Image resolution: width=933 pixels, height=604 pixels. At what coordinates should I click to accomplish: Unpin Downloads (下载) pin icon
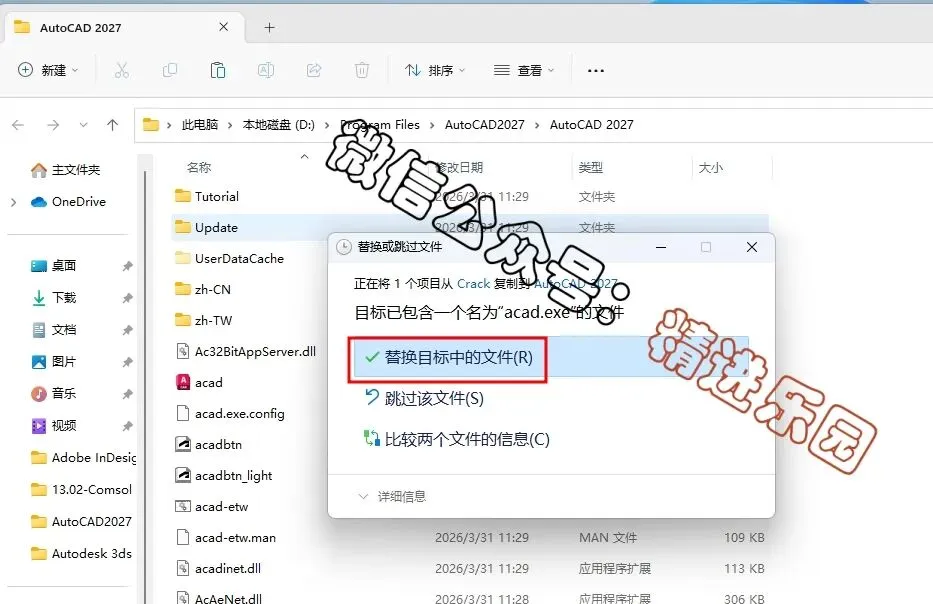(127, 298)
